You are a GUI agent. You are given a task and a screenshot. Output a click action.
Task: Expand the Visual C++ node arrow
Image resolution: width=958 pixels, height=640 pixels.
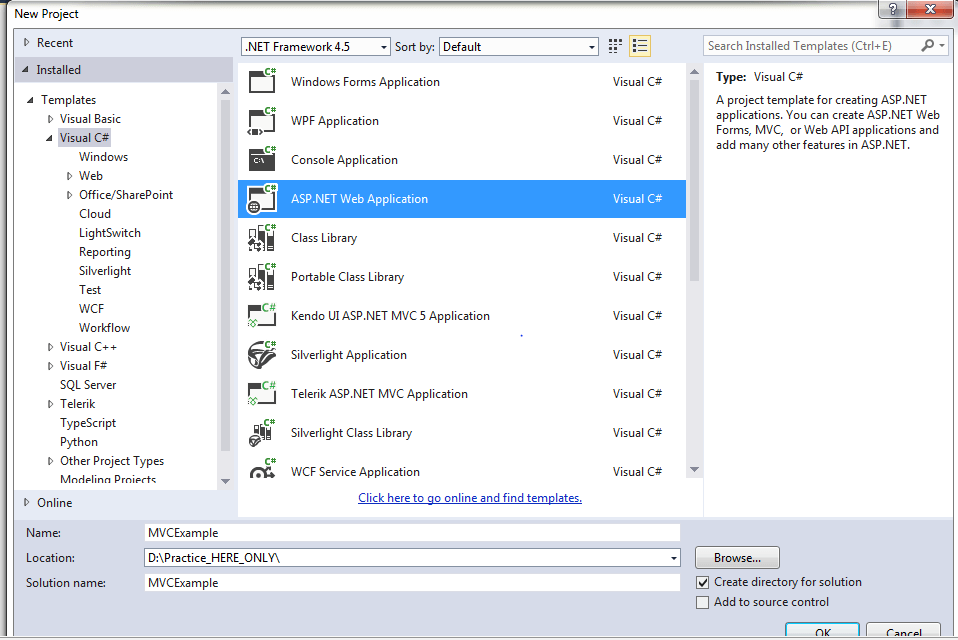tap(50, 347)
